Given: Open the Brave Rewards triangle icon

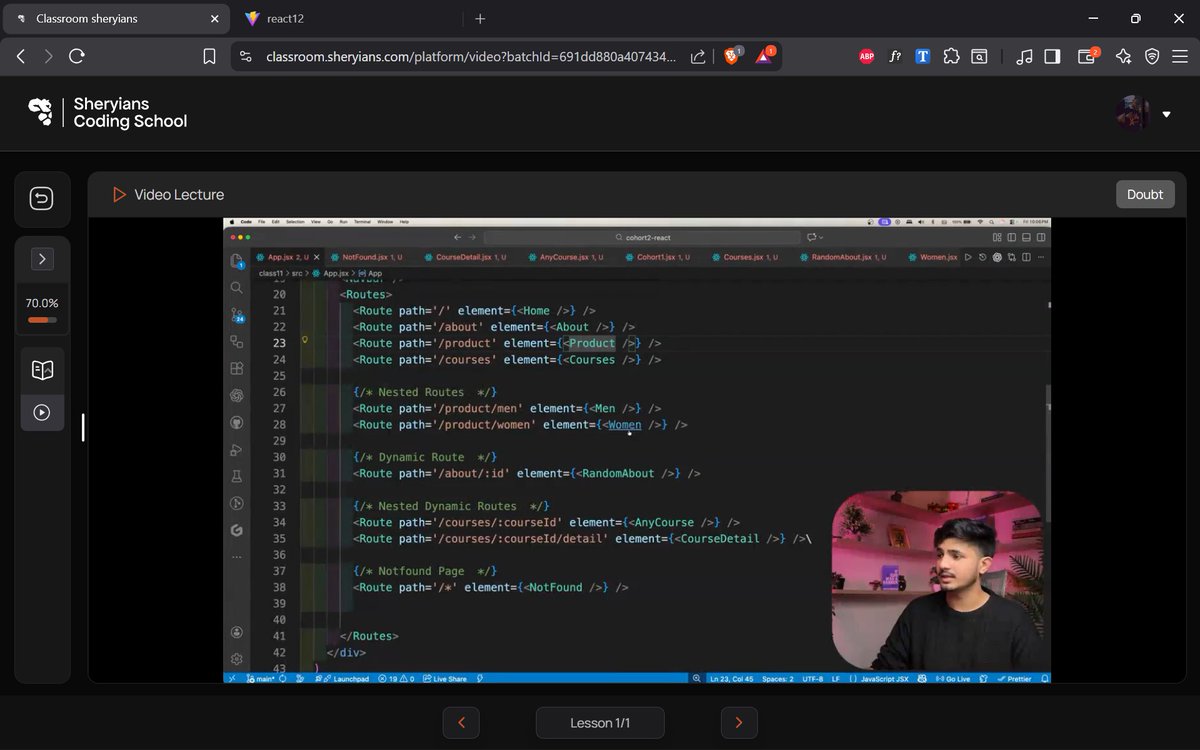Looking at the screenshot, I should click(x=765, y=56).
